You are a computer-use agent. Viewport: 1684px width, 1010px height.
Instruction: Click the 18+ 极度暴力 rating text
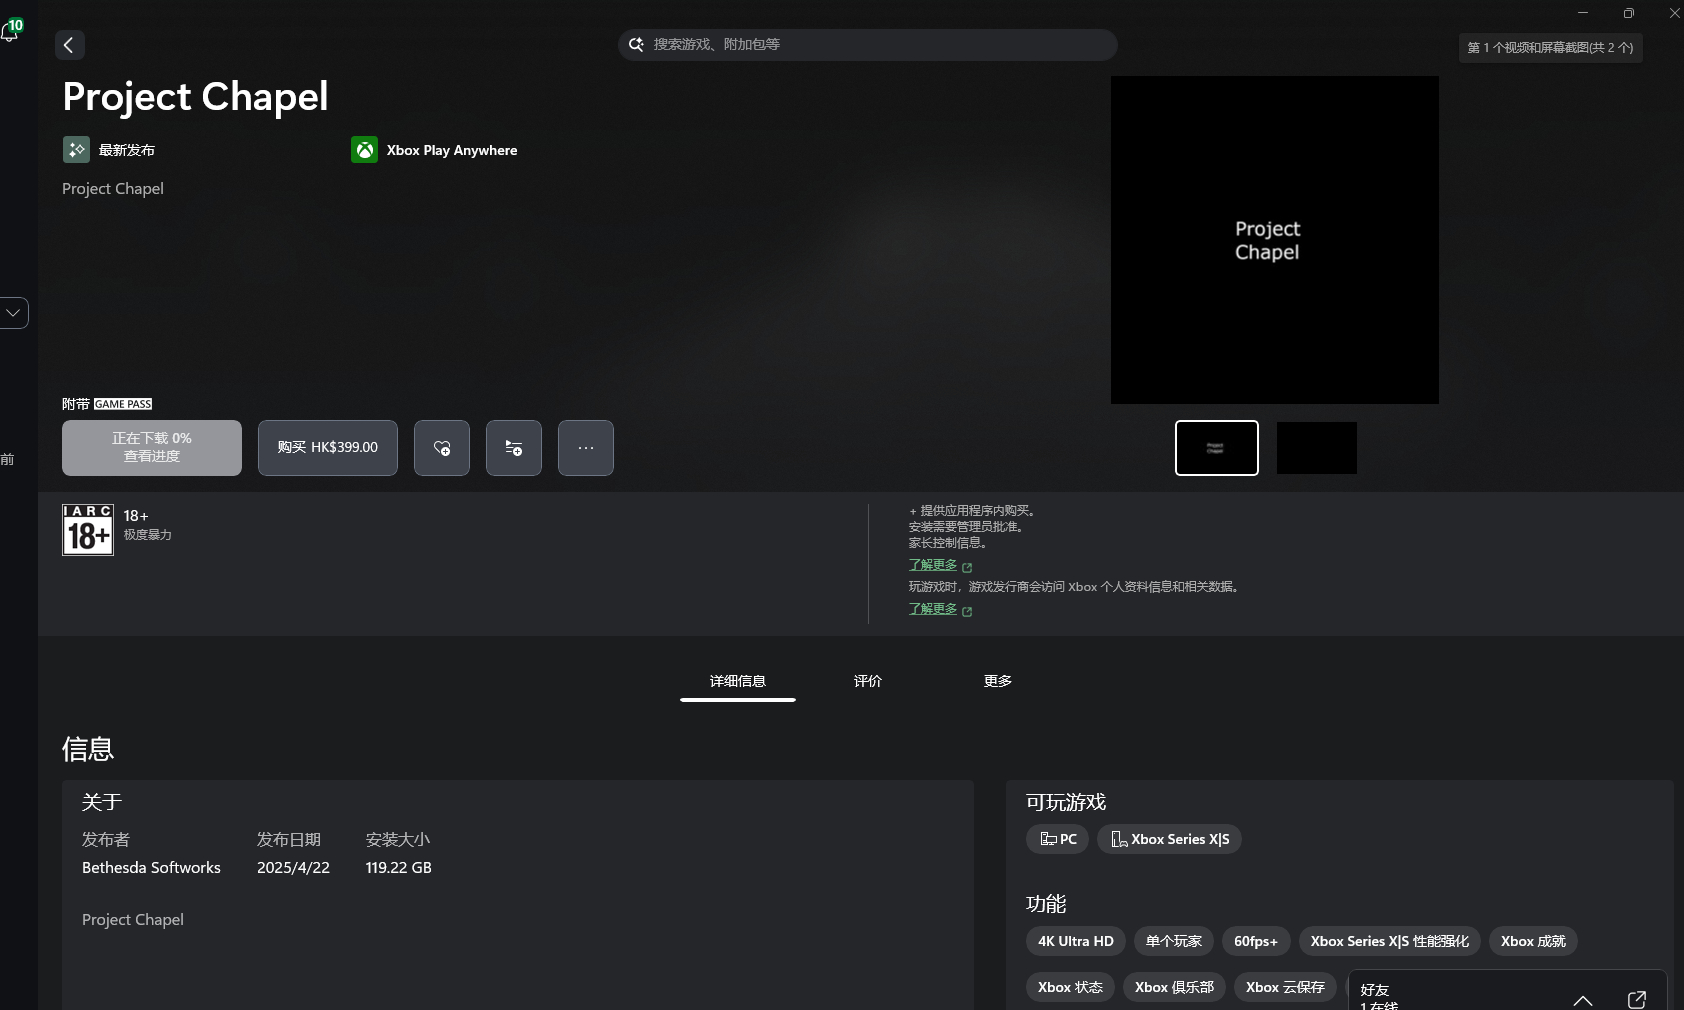147,525
